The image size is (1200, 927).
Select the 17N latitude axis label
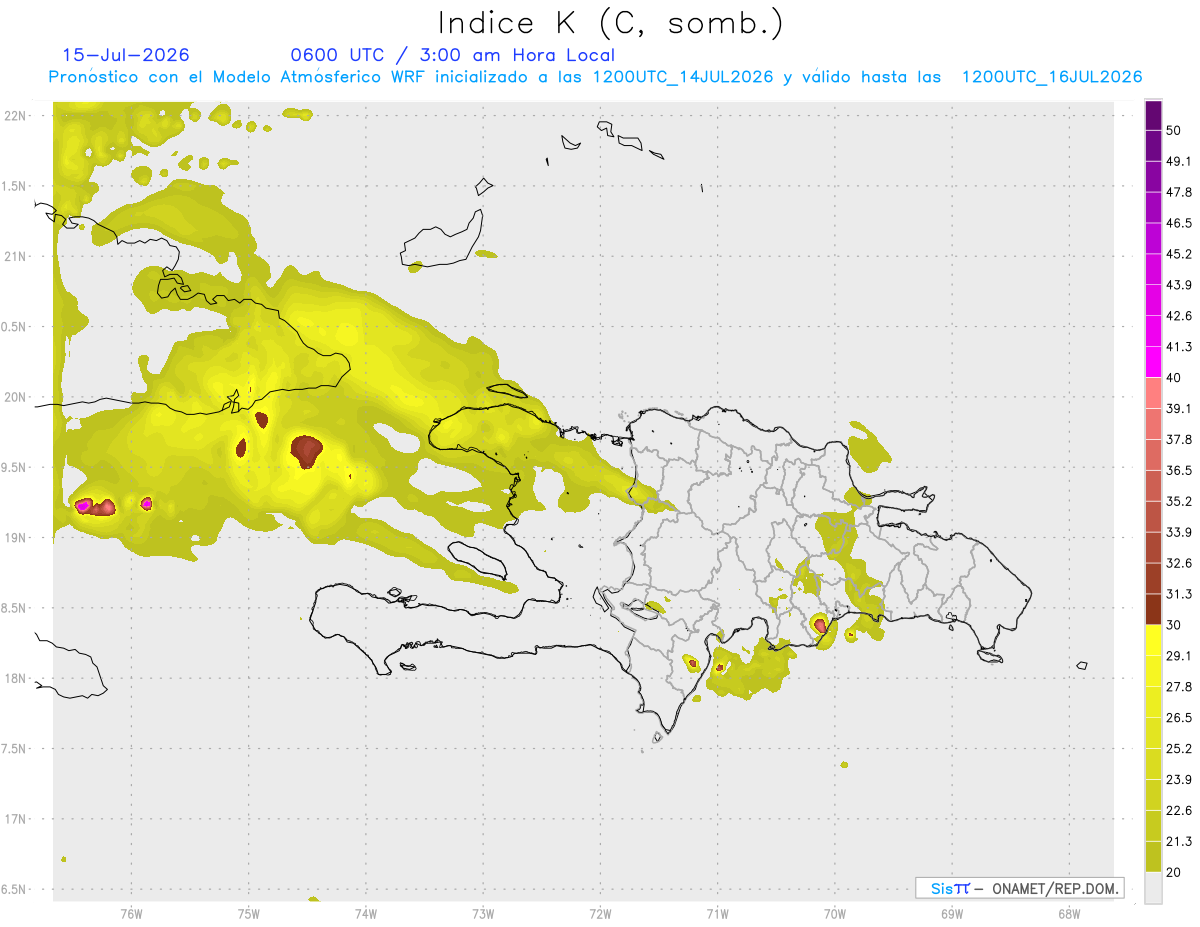(15, 819)
